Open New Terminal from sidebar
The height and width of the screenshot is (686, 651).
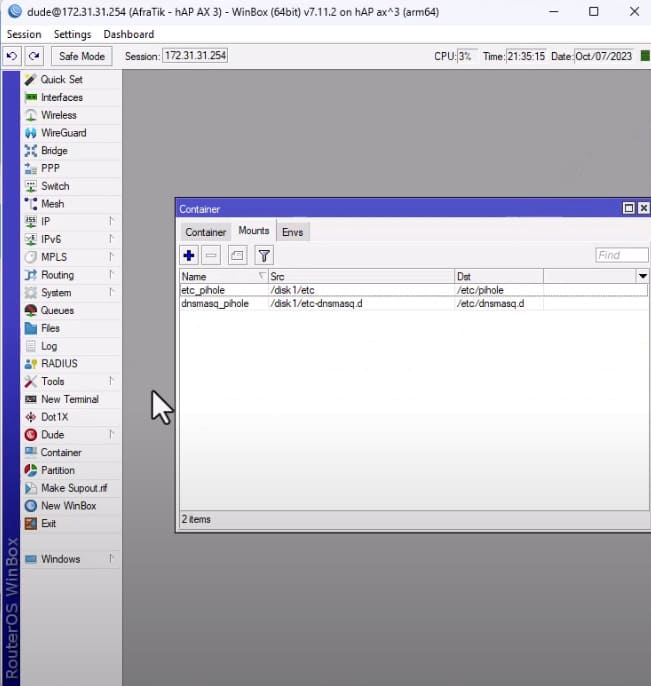71,399
